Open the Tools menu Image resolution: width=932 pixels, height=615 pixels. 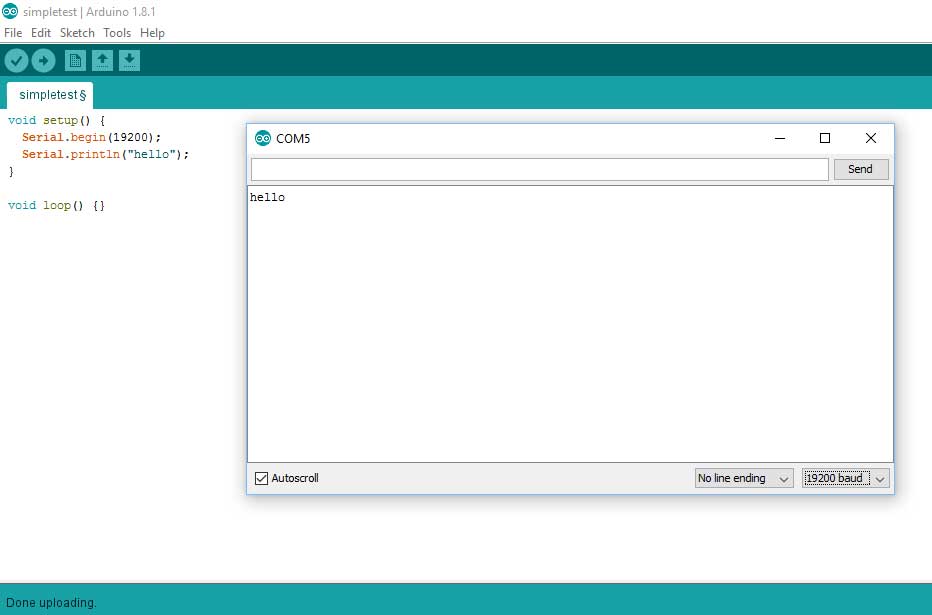pyautogui.click(x=117, y=33)
